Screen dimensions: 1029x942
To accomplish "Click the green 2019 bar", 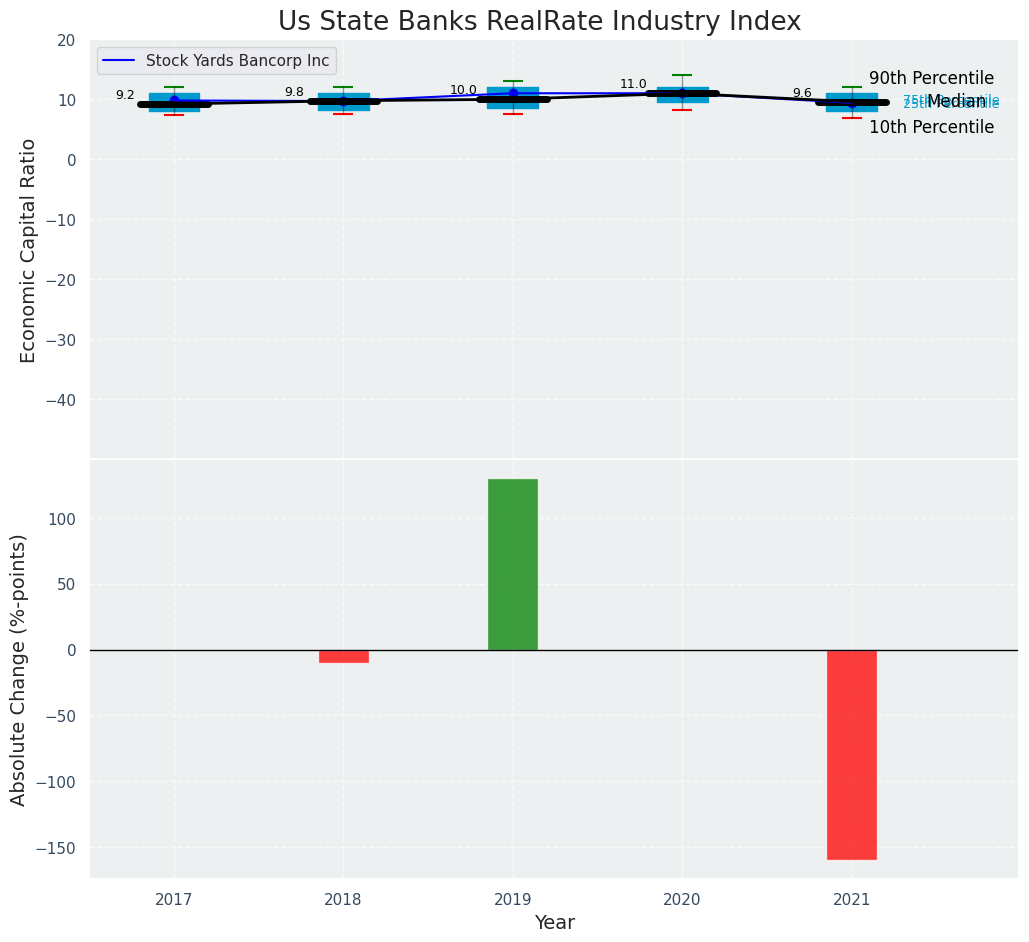I will tap(513, 564).
